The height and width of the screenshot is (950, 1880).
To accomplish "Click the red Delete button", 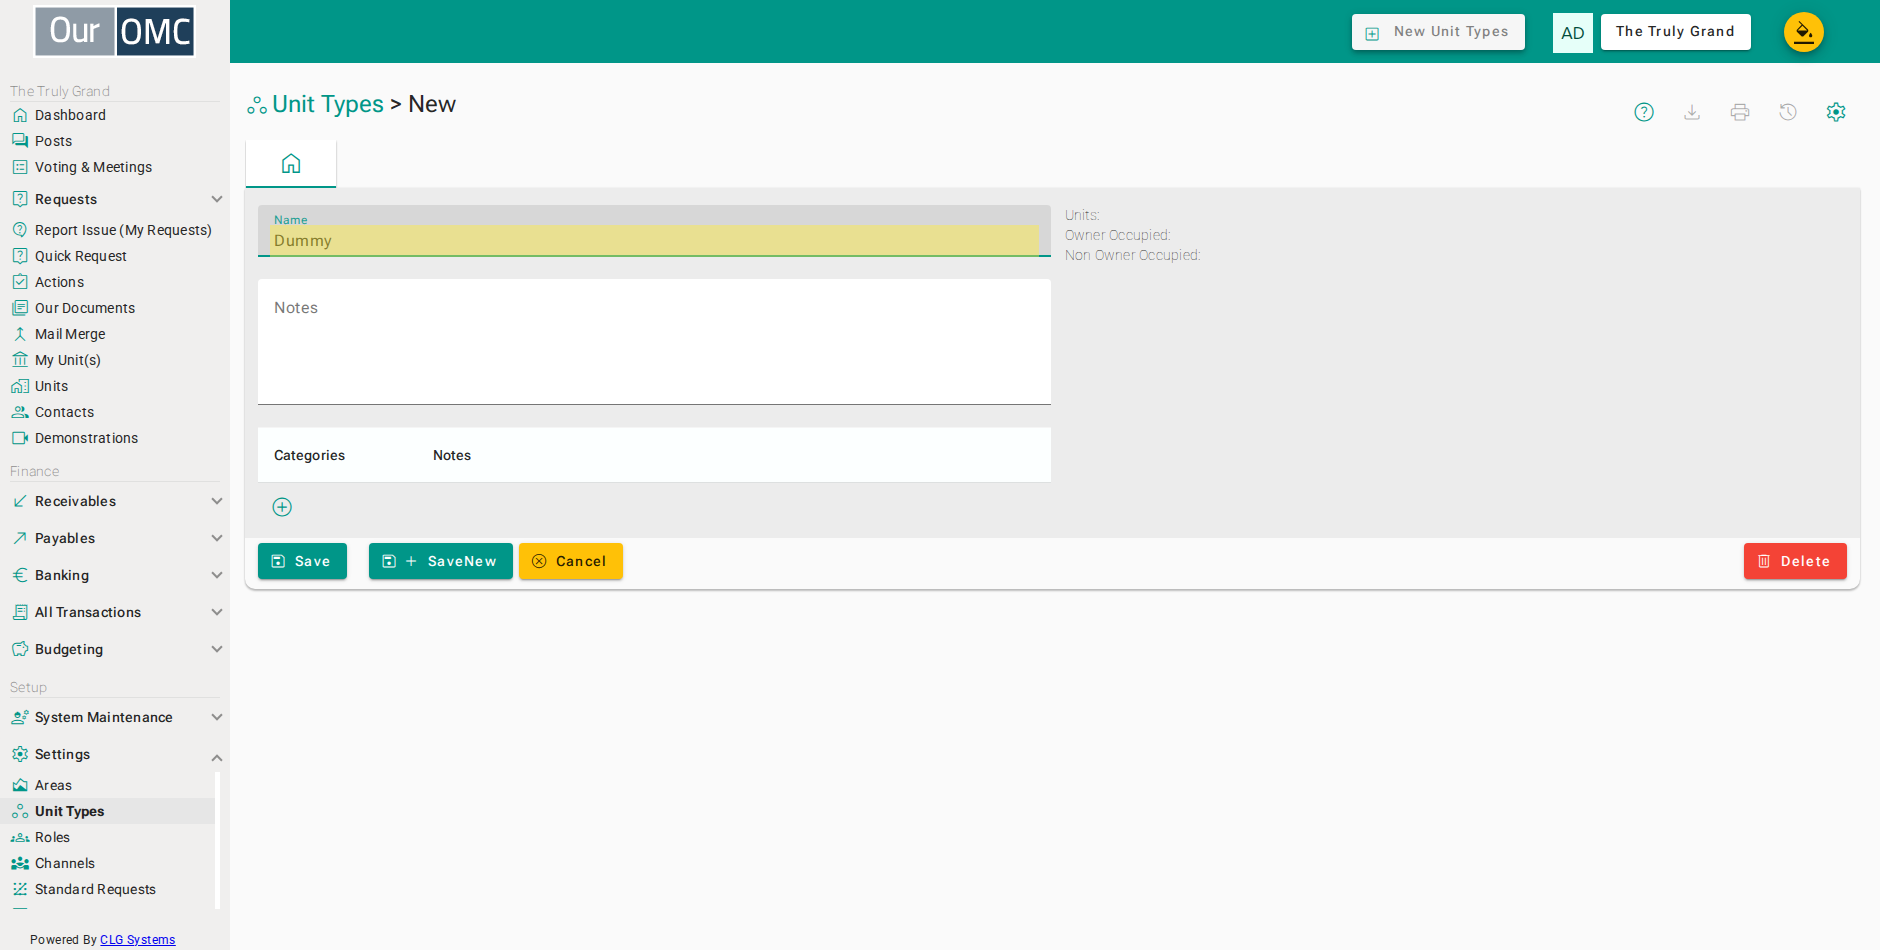I will tap(1795, 561).
